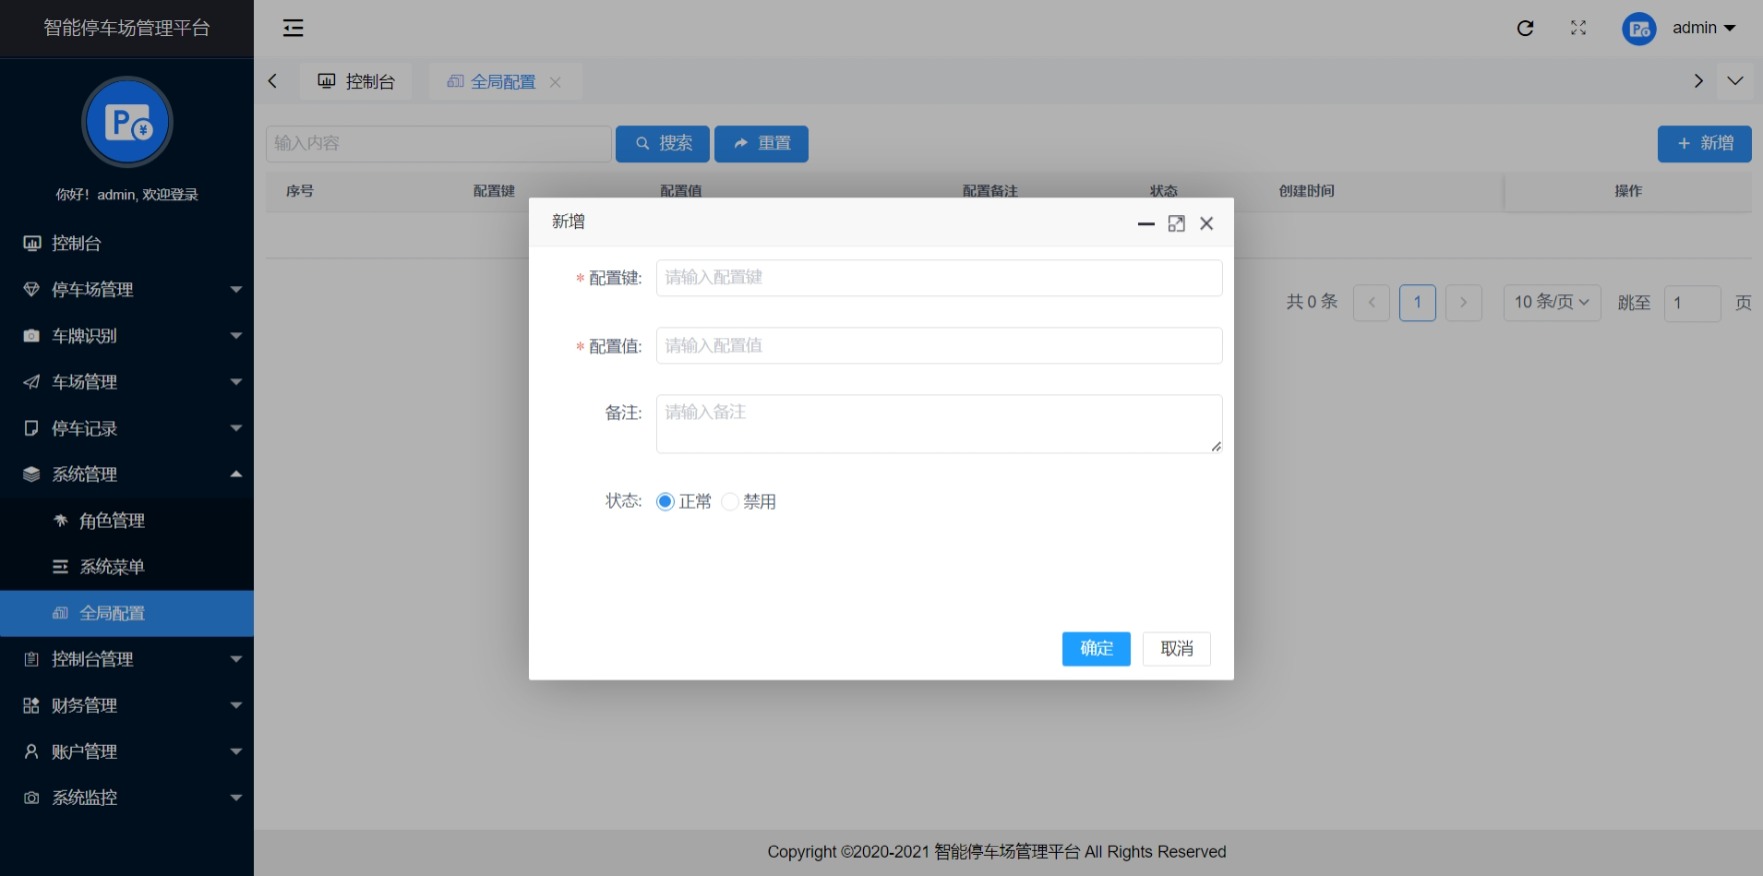Select the 禁用 status radio button
Viewport: 1763px width, 876px height.
coord(730,502)
